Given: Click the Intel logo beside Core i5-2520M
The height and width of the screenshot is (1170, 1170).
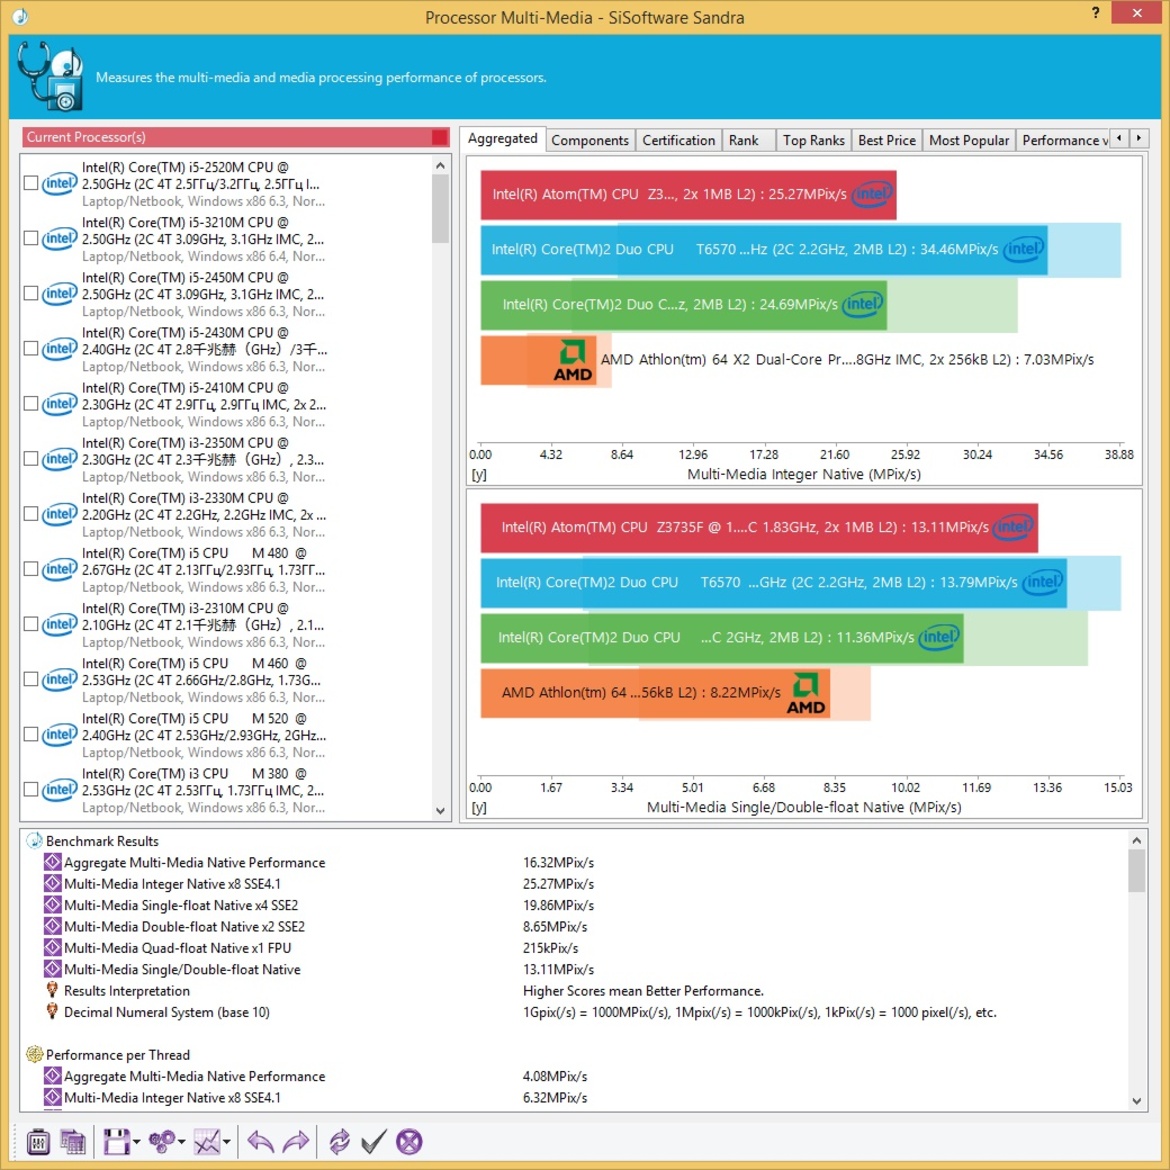Looking at the screenshot, I should tap(59, 184).
